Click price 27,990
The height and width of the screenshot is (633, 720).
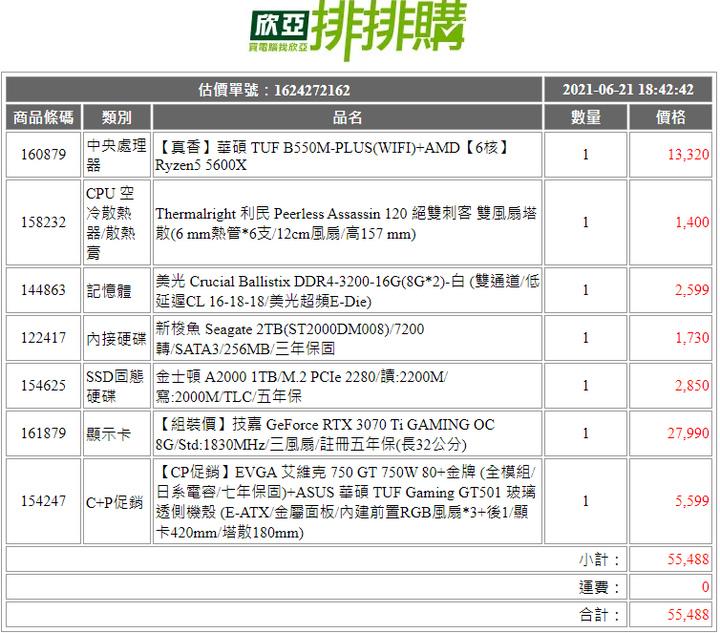(688, 433)
